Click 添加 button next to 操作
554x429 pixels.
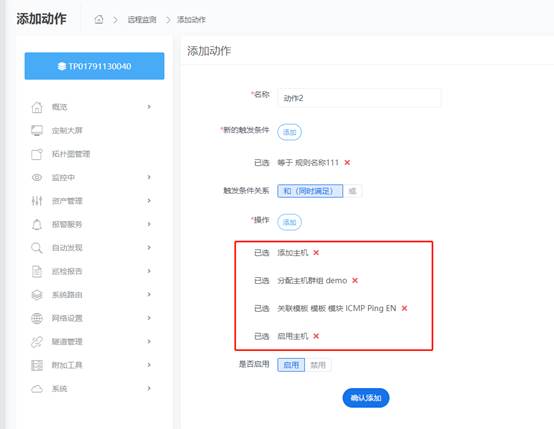click(x=289, y=222)
